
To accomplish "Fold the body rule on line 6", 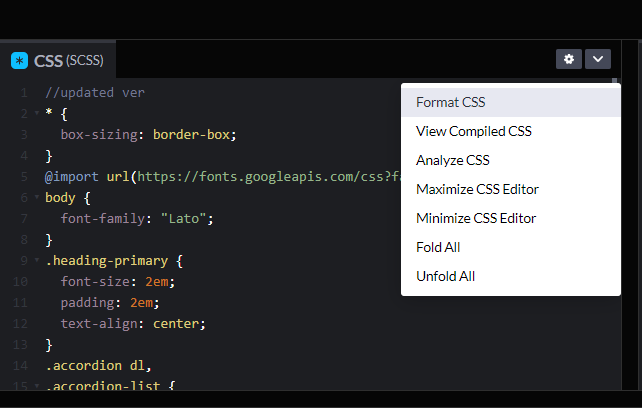I will [x=37, y=197].
